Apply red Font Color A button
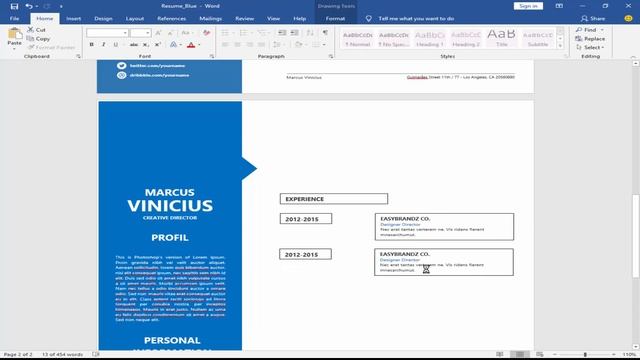Viewport: 640px width, 360px height. [191, 44]
